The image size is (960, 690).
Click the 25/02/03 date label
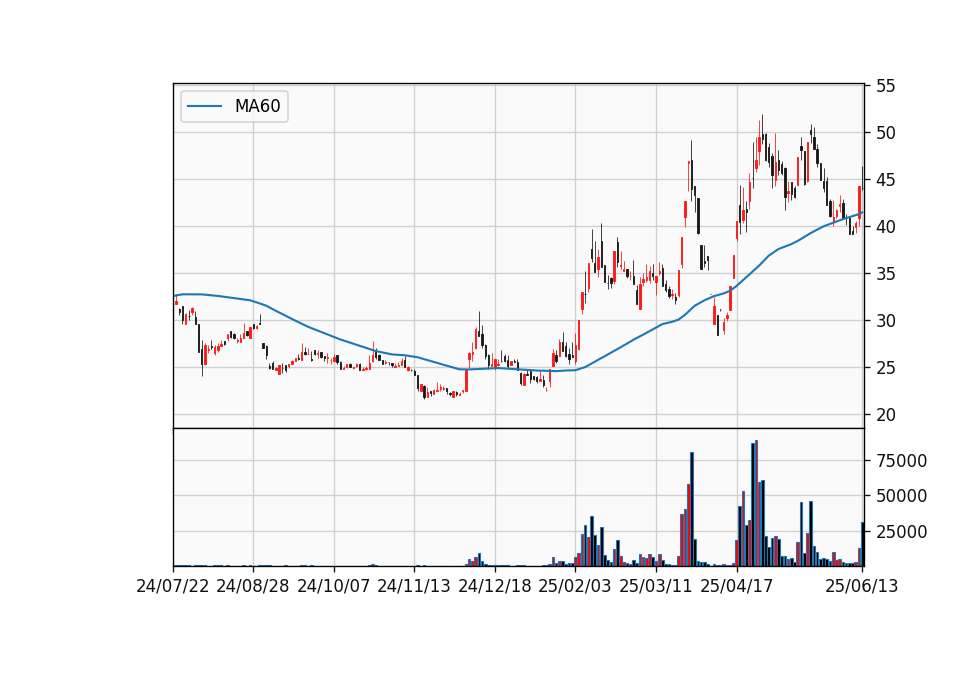(x=575, y=586)
